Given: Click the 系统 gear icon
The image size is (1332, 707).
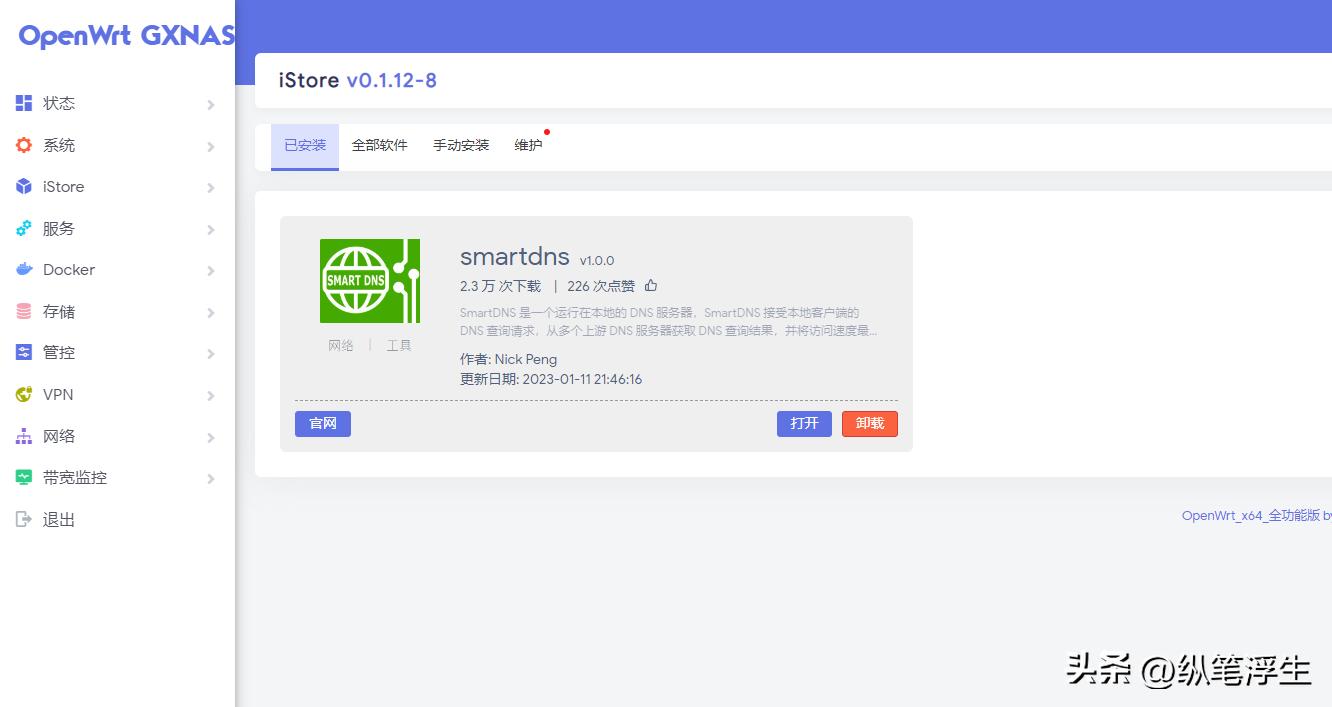Looking at the screenshot, I should pos(23,144).
